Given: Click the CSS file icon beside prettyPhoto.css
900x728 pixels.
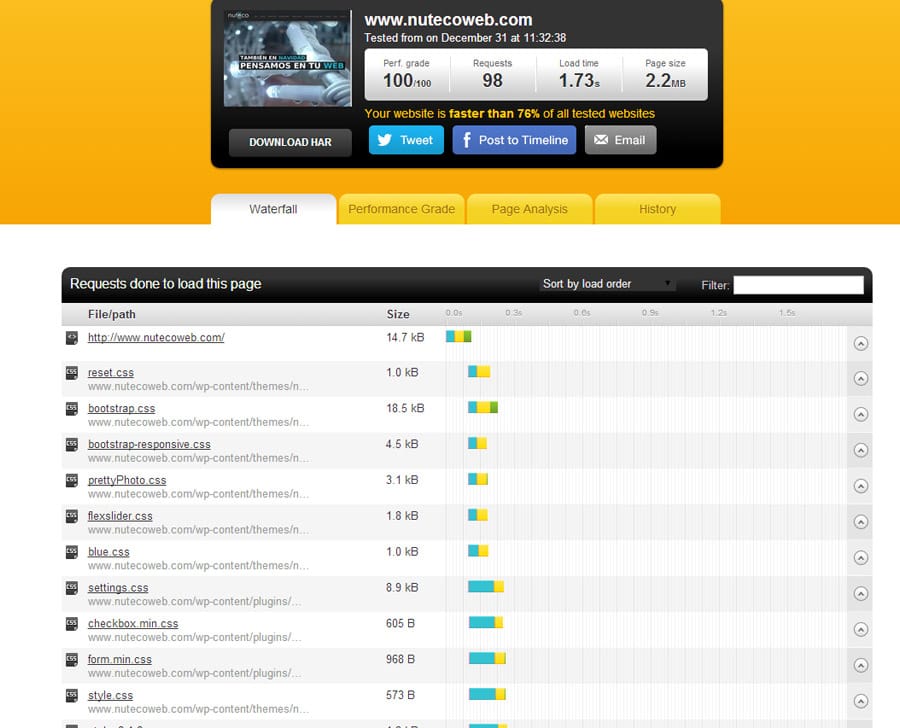Looking at the screenshot, I should click(72, 481).
